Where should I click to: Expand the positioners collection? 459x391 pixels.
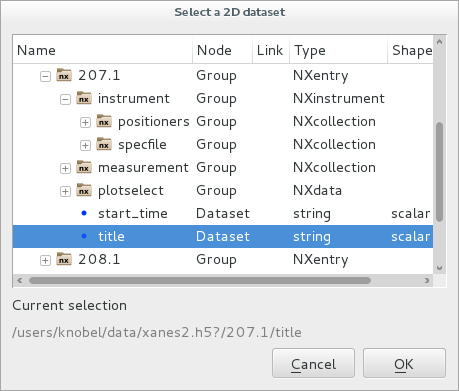pos(85,123)
